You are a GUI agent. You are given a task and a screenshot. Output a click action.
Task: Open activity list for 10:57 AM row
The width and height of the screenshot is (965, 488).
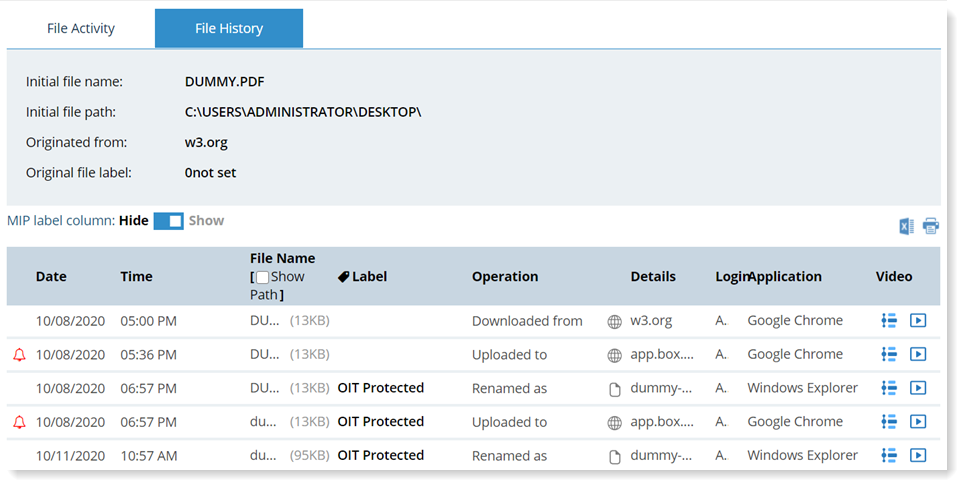(888, 455)
